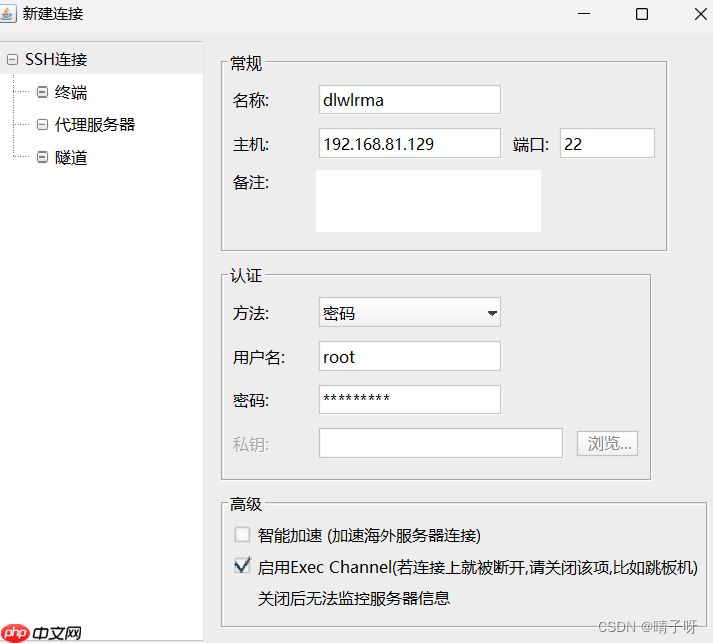Click the 私钥 private key field
Viewport: 713px width, 643px height.
pyautogui.click(x=441, y=443)
